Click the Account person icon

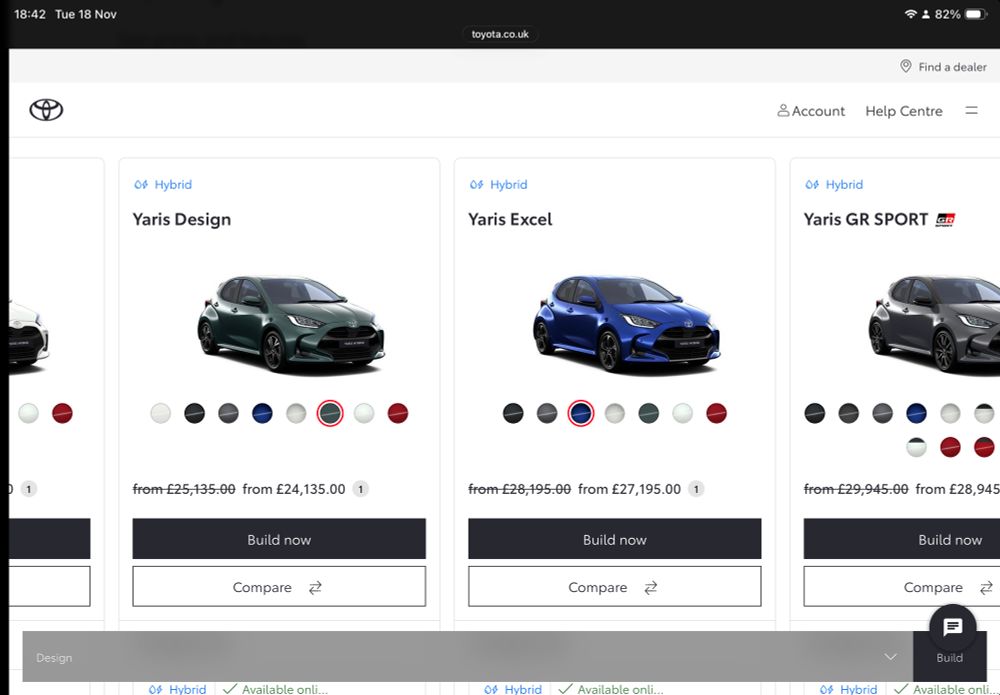[x=783, y=111]
